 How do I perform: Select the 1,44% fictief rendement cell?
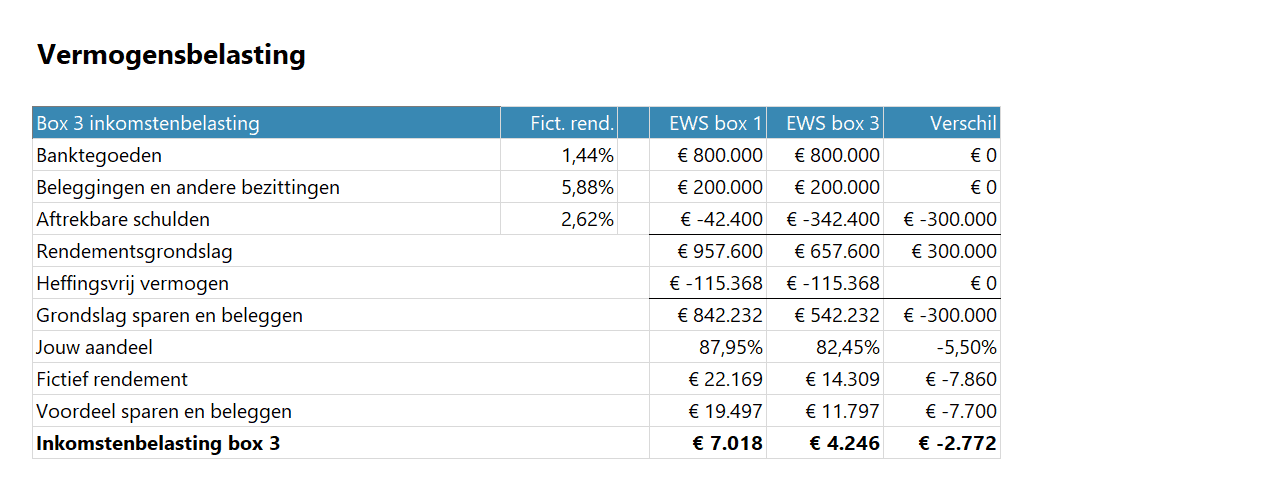coord(587,156)
